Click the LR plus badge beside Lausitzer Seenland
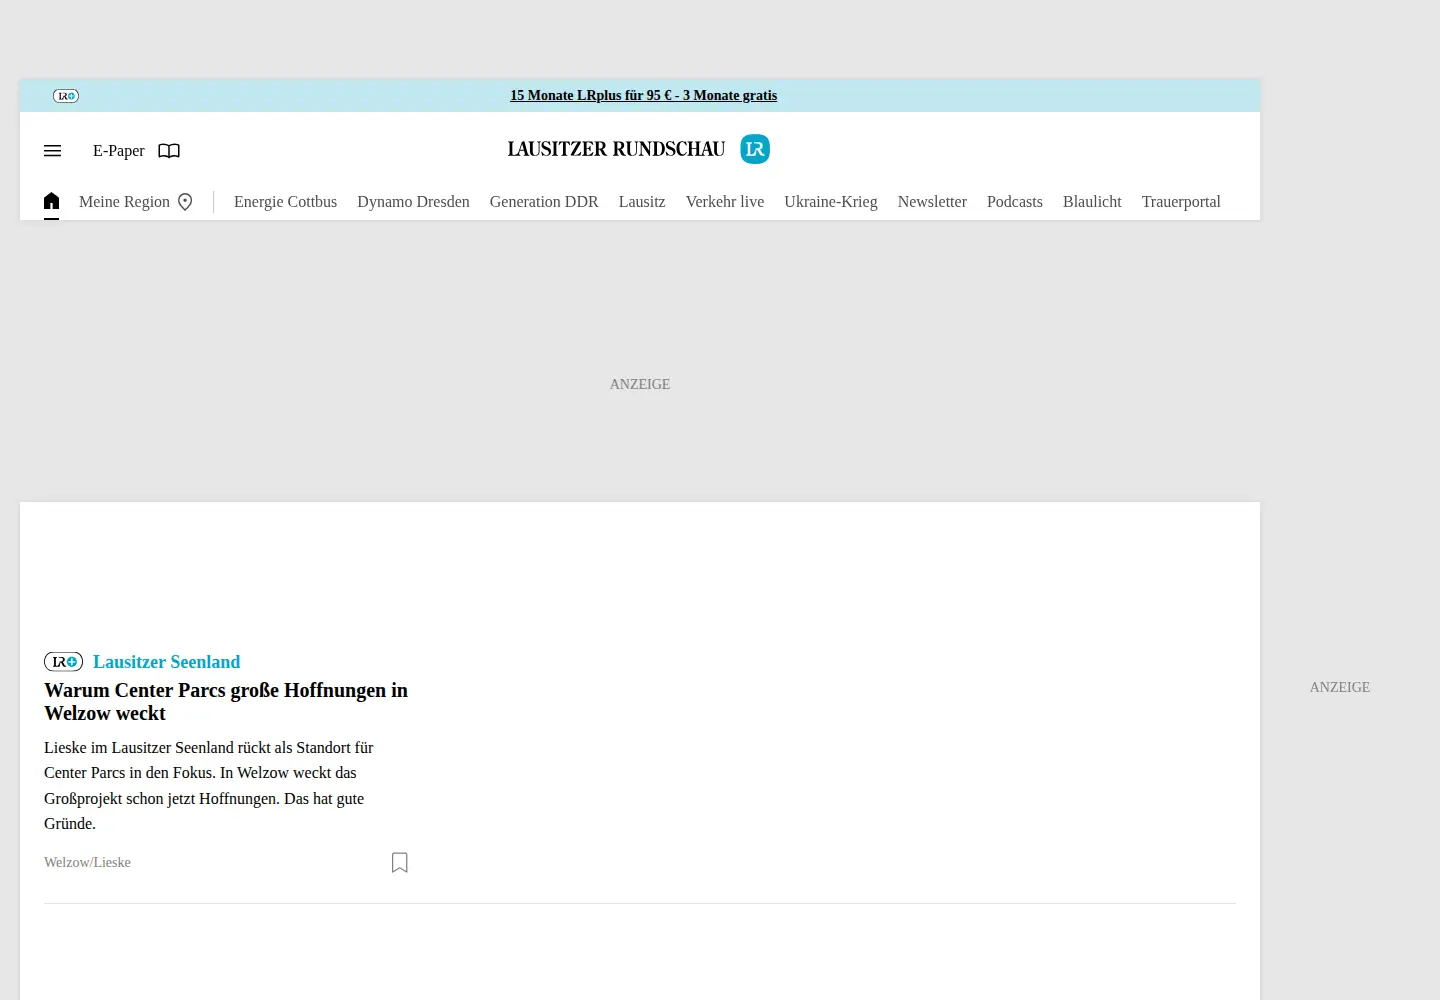Viewport: 1440px width, 1000px height. click(64, 662)
